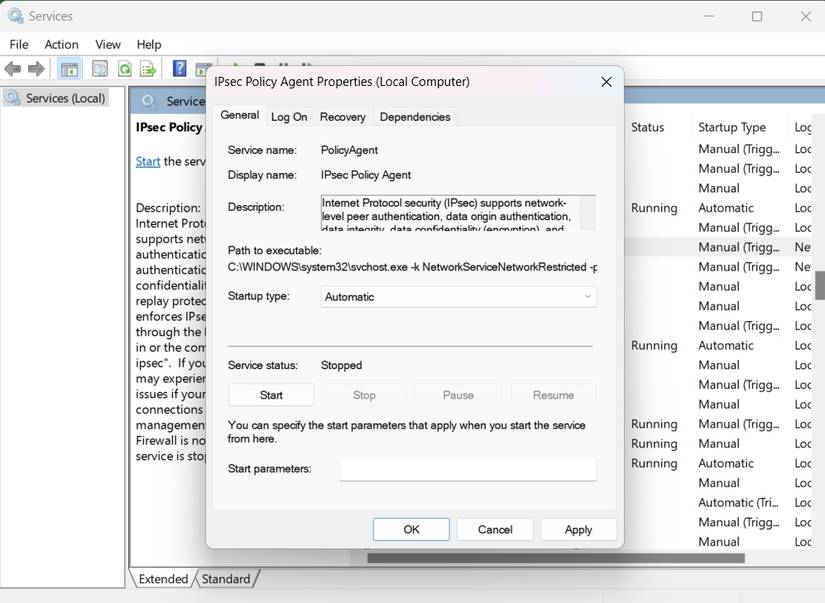This screenshot has height=603, width=825.
Task: Switch to the Standard tab at the bottom
Action: coord(226,579)
